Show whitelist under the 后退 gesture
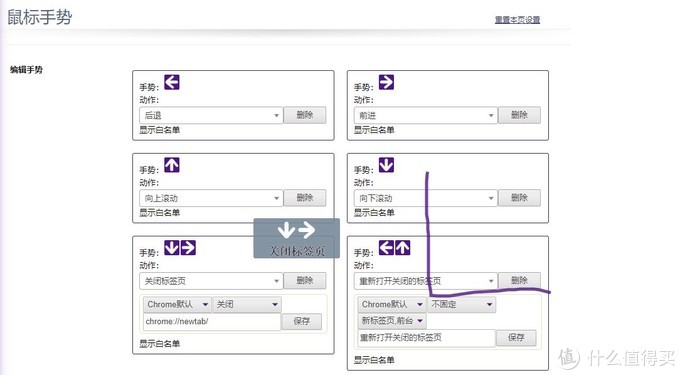Image resolution: width=680 pixels, height=375 pixels. 159,130
